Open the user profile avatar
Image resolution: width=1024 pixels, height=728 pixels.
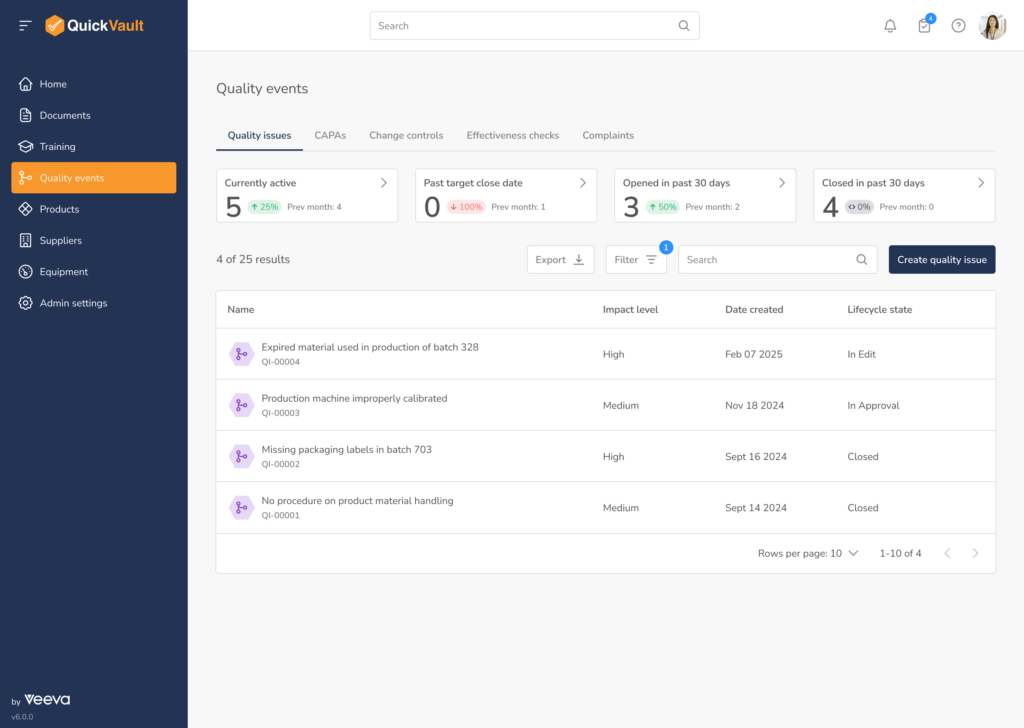pyautogui.click(x=992, y=26)
